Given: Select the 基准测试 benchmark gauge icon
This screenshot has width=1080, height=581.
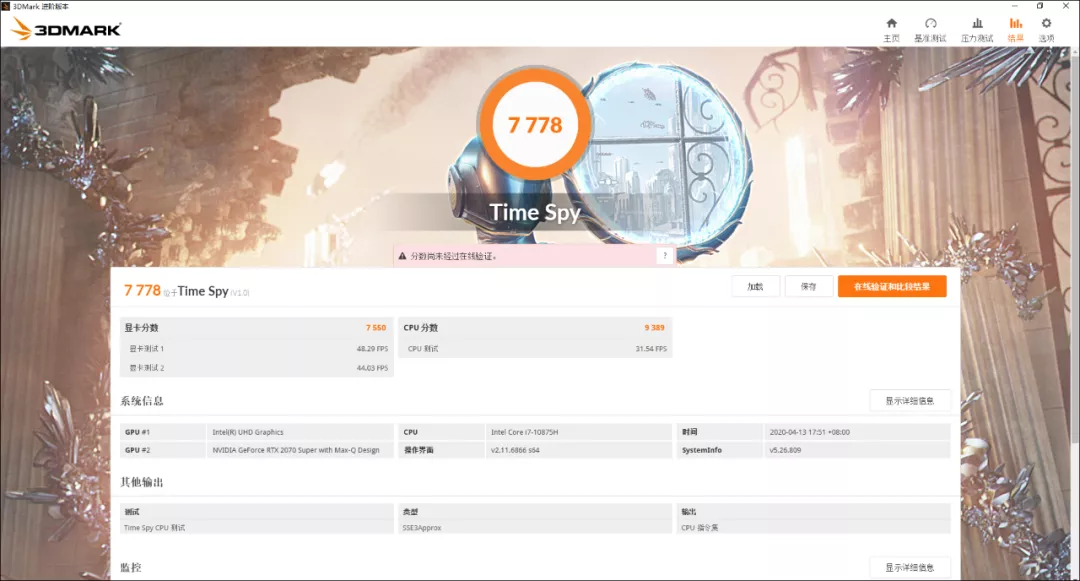Looking at the screenshot, I should pos(932,28).
